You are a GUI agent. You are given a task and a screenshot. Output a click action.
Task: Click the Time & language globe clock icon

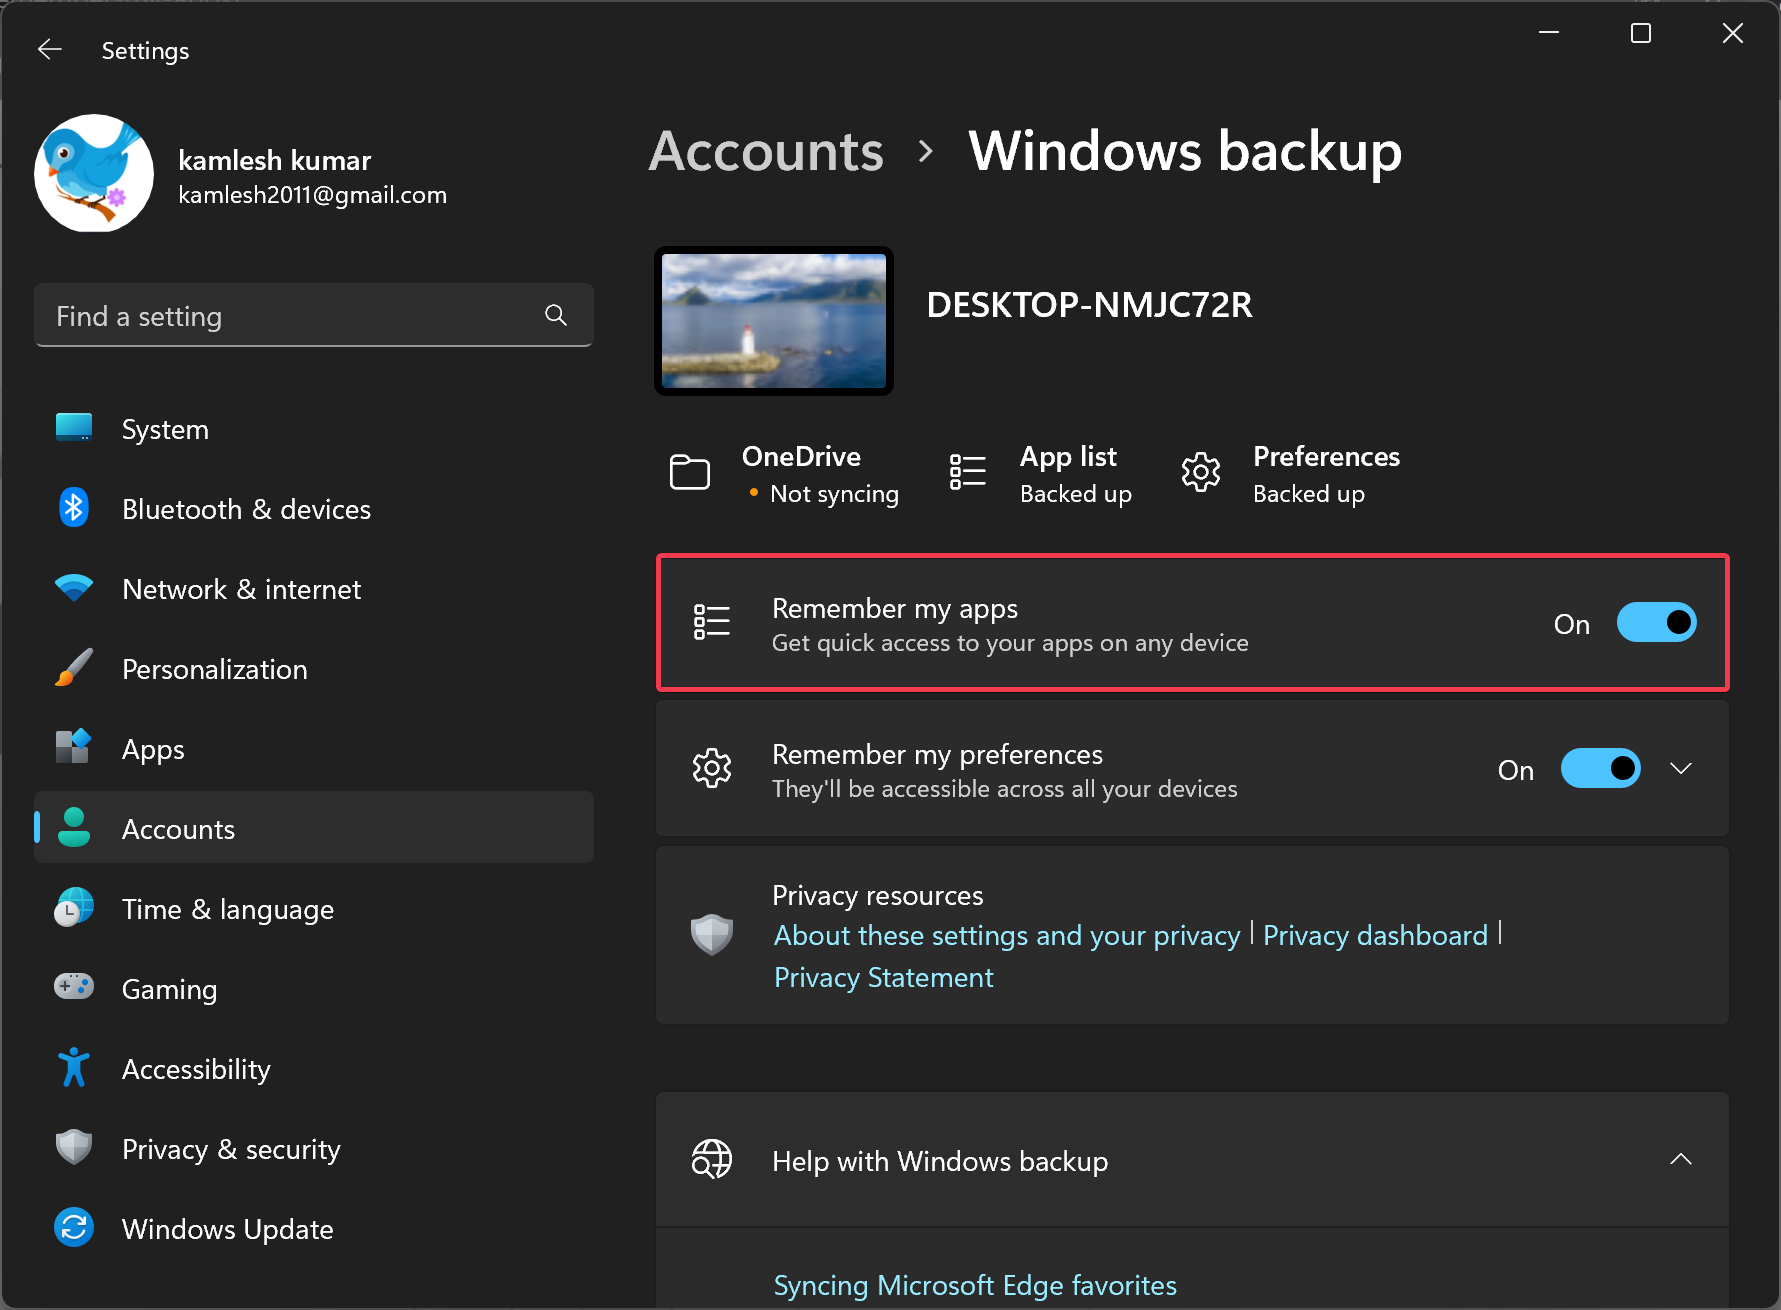tap(74, 908)
